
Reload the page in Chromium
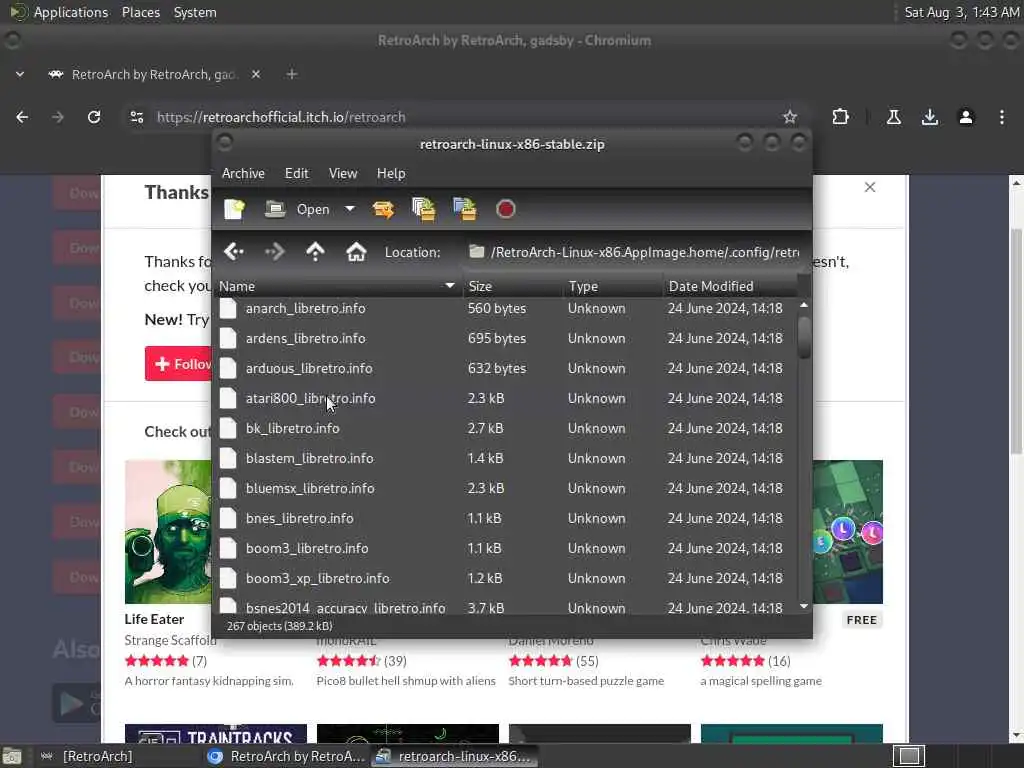coord(94,117)
